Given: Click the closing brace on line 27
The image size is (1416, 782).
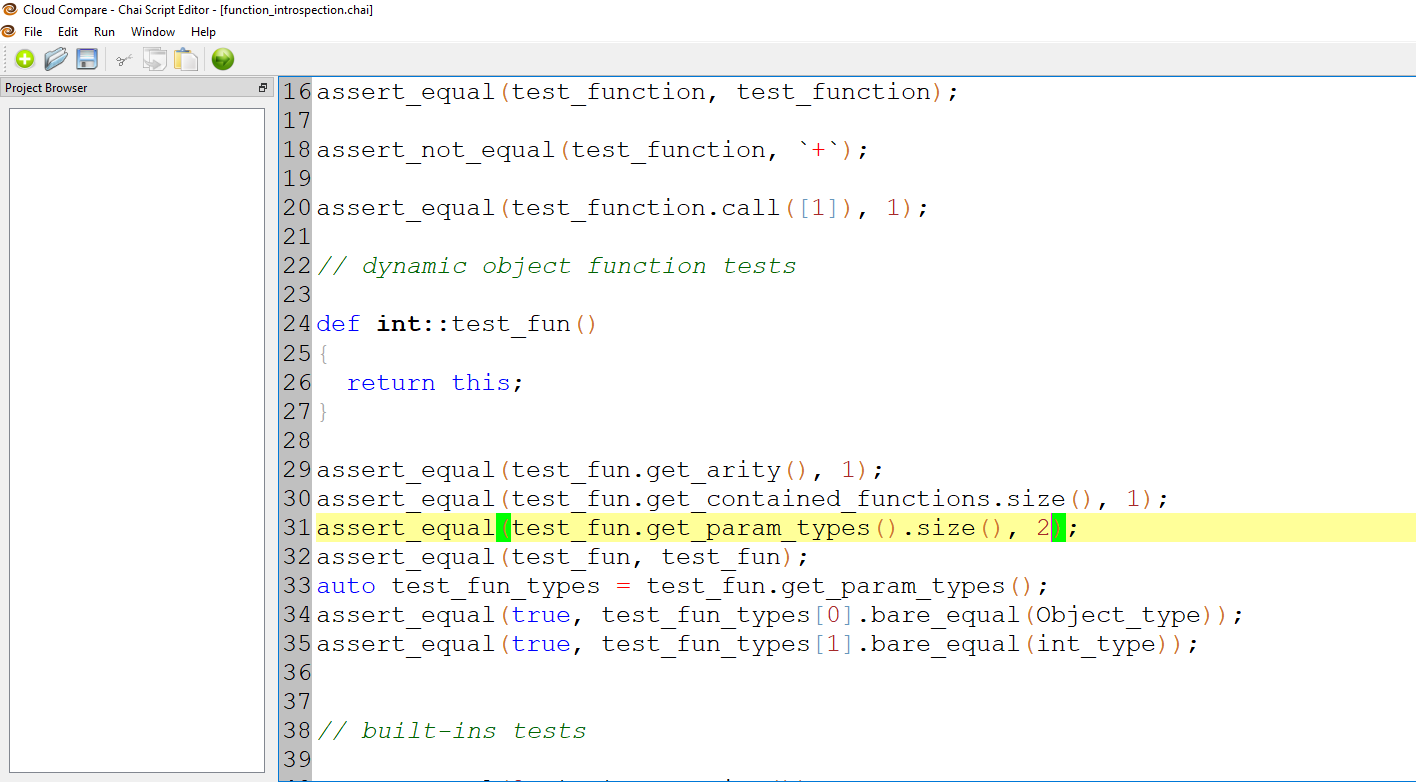Looking at the screenshot, I should pyautogui.click(x=323, y=412).
